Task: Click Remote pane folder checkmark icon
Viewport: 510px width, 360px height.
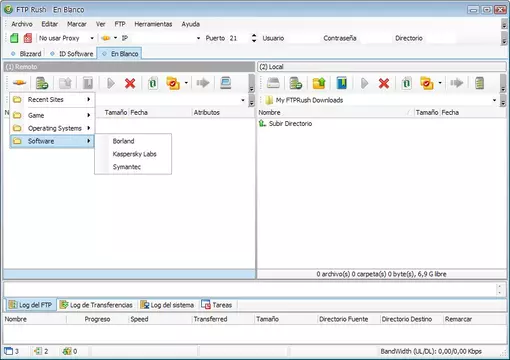Action: point(173,83)
